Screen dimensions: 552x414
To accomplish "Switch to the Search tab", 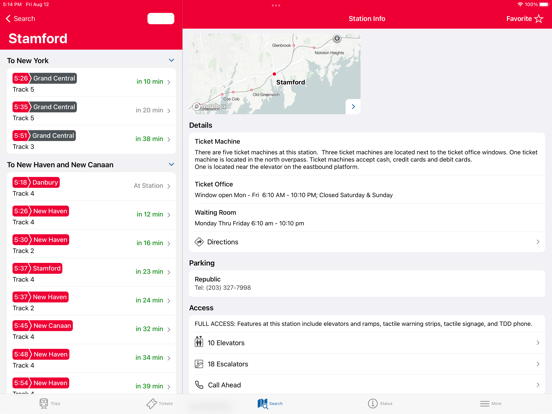I will (270, 403).
